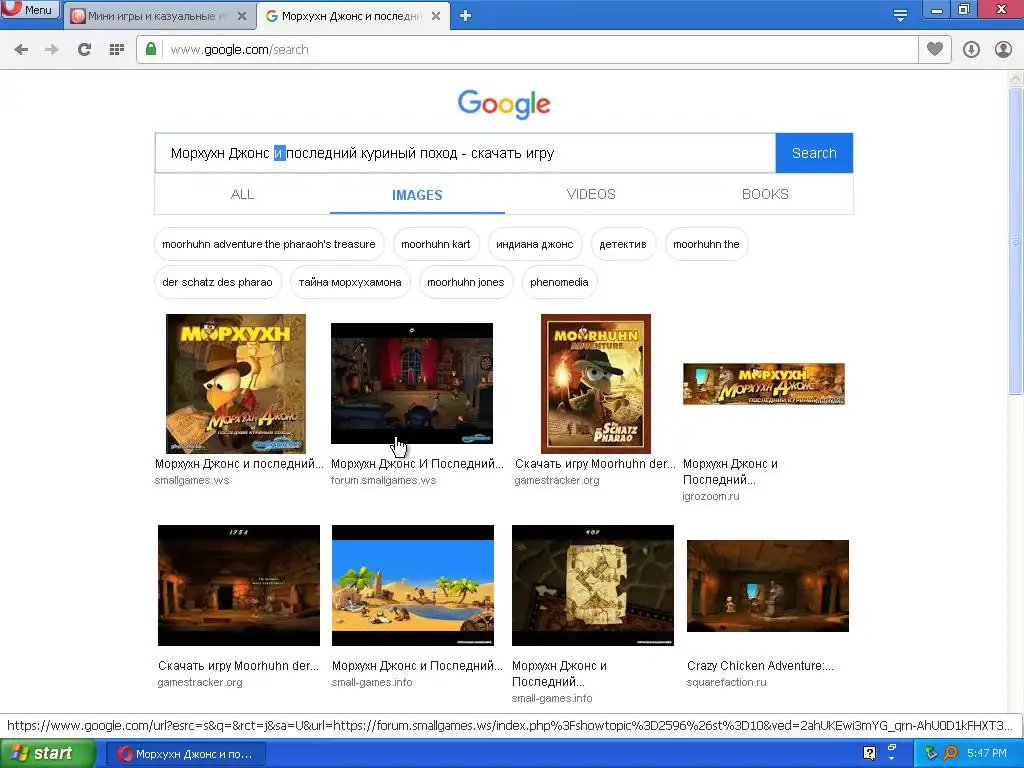Click the green arrow tray icon
The width and height of the screenshot is (1024, 768).
(931, 753)
